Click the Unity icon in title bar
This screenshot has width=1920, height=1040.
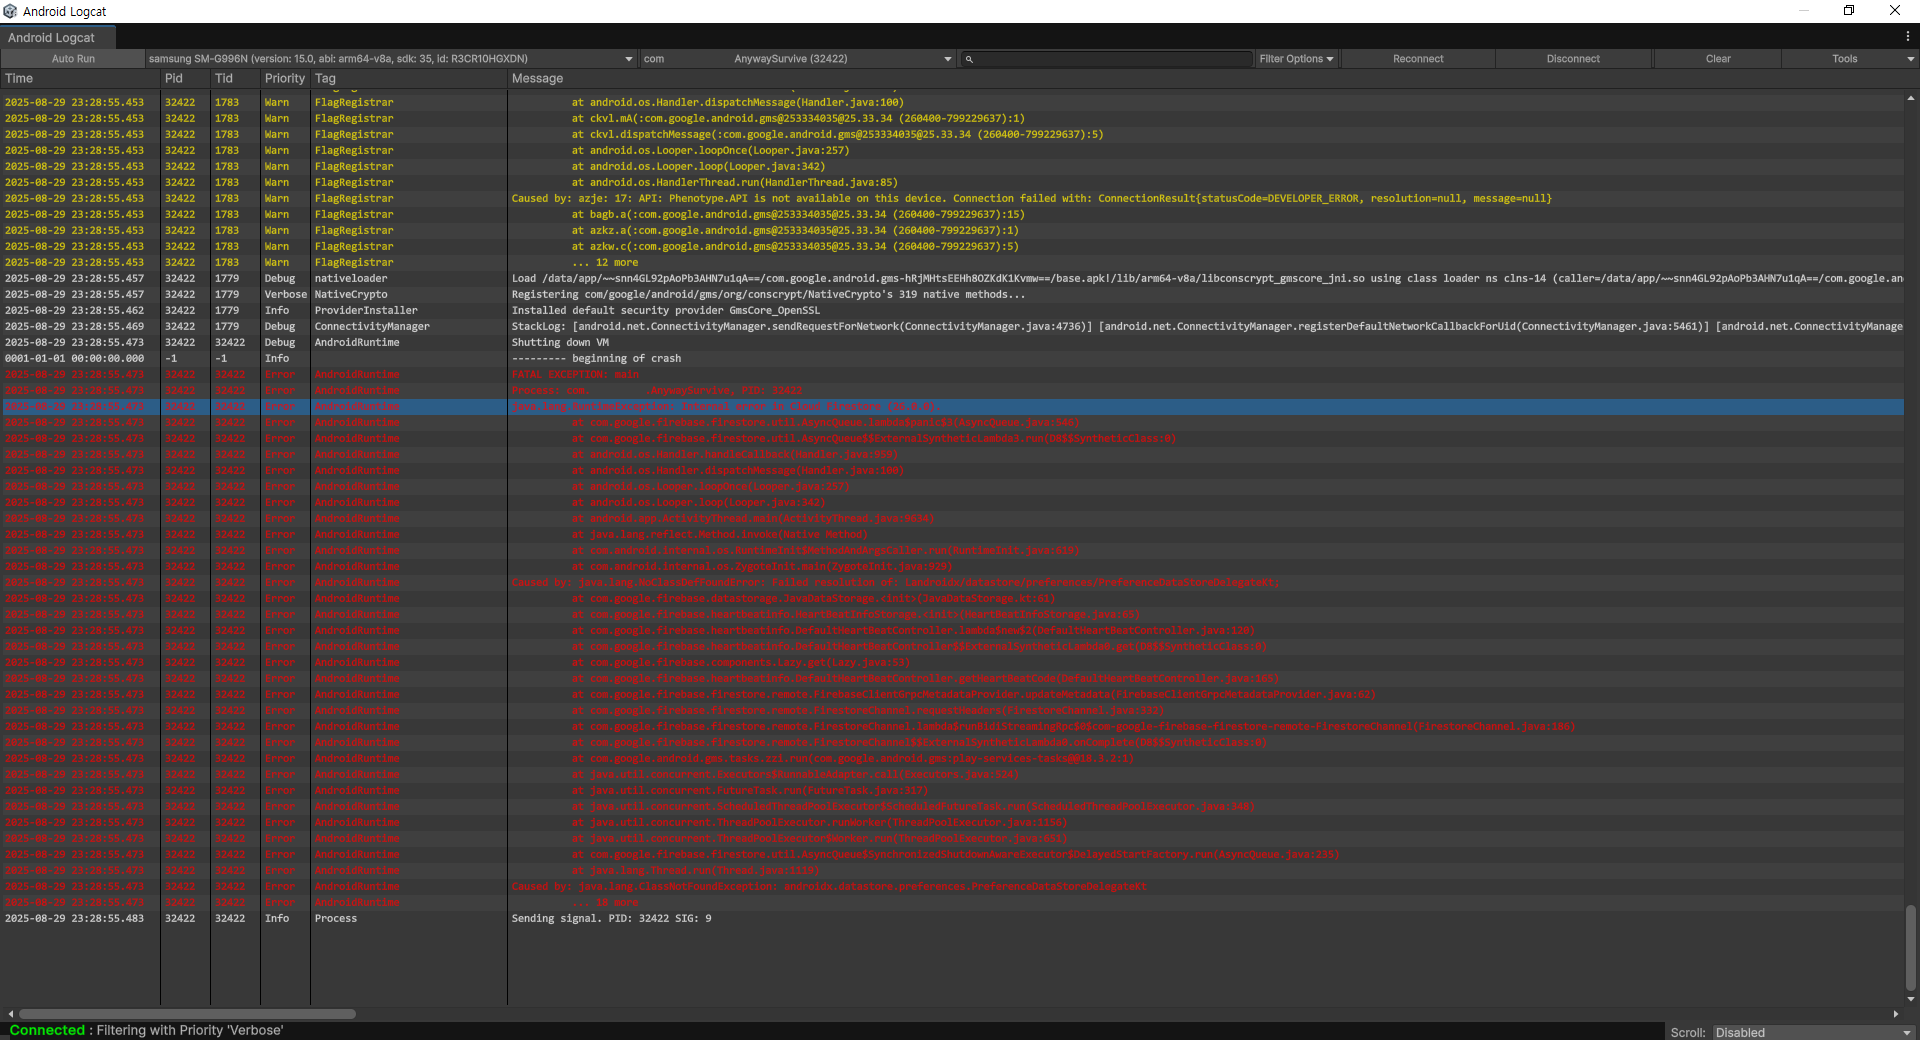(x=10, y=11)
